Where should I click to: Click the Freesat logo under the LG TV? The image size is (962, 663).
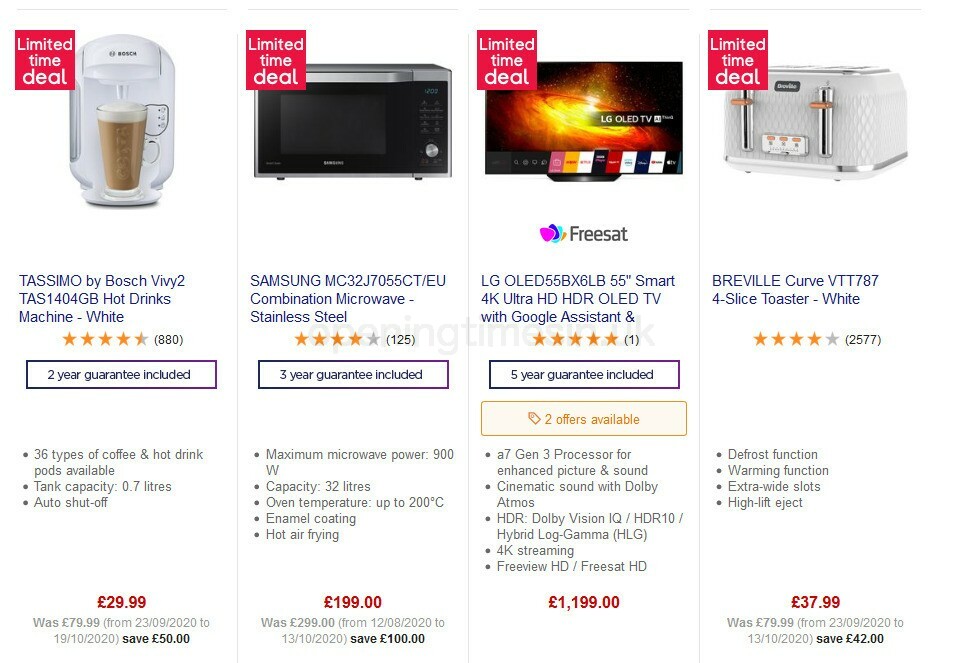pyautogui.click(x=584, y=233)
